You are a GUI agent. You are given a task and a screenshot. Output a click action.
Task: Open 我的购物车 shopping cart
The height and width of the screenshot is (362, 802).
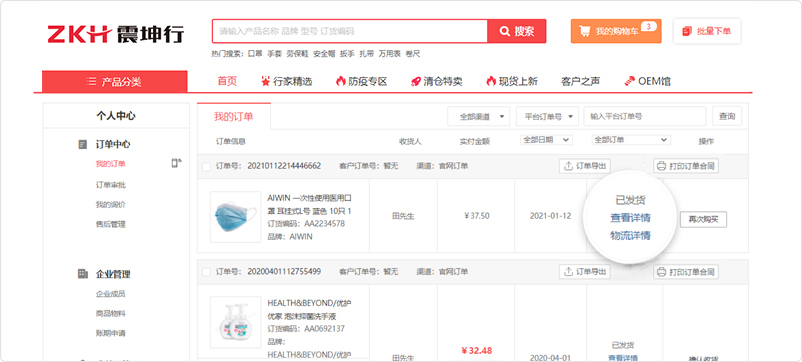[x=616, y=31]
